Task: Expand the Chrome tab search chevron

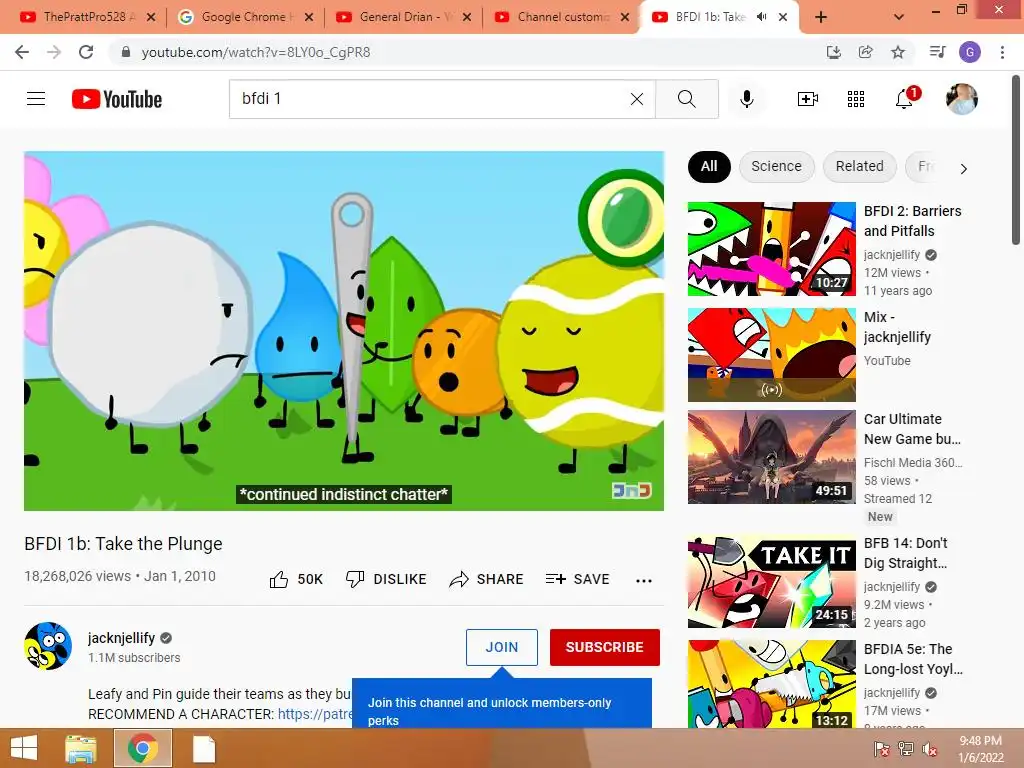Action: pyautogui.click(x=899, y=17)
